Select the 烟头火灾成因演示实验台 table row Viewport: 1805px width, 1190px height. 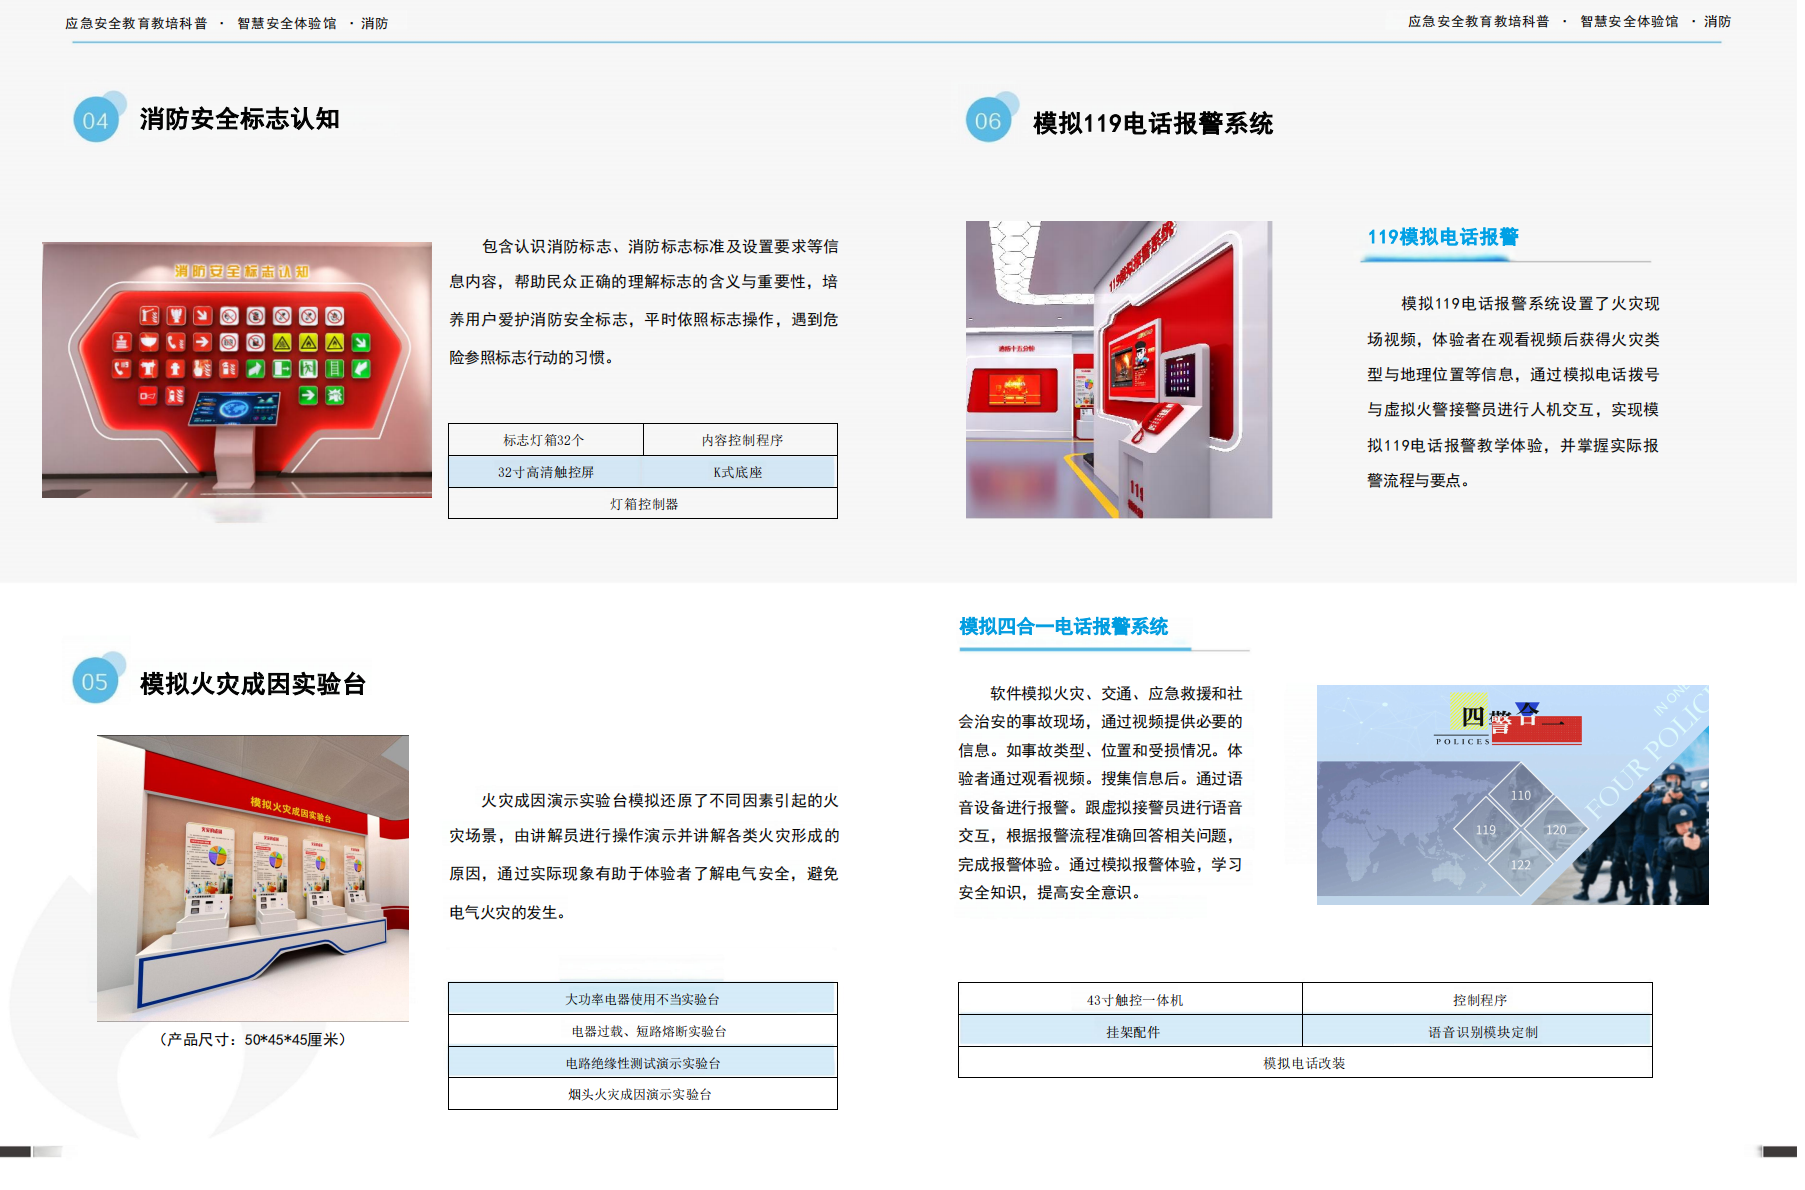tap(642, 1094)
